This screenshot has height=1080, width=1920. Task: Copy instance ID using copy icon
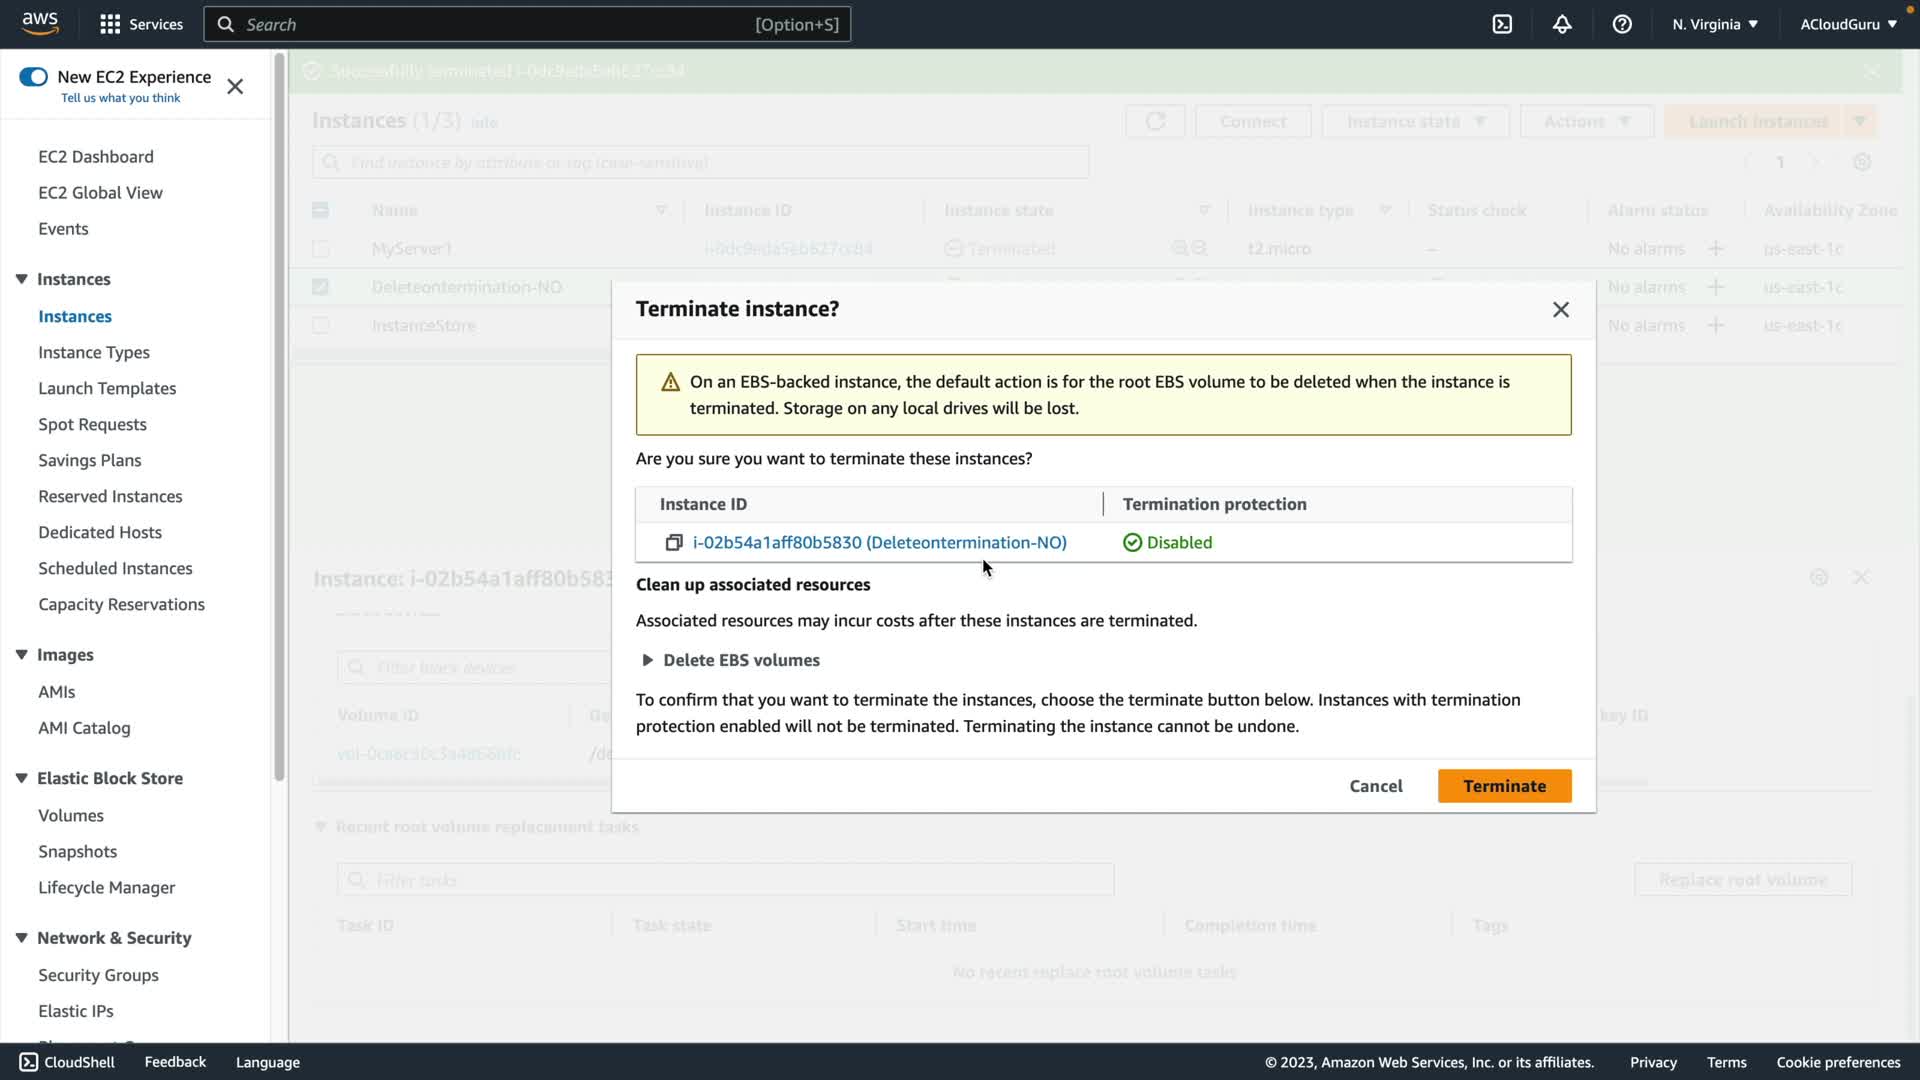click(x=674, y=542)
